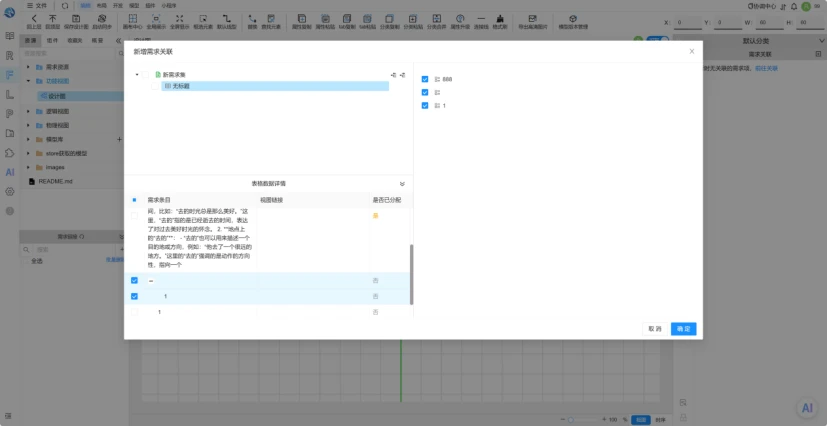Follow the 前往关联 link
The image size is (827, 426).
click(x=766, y=69)
